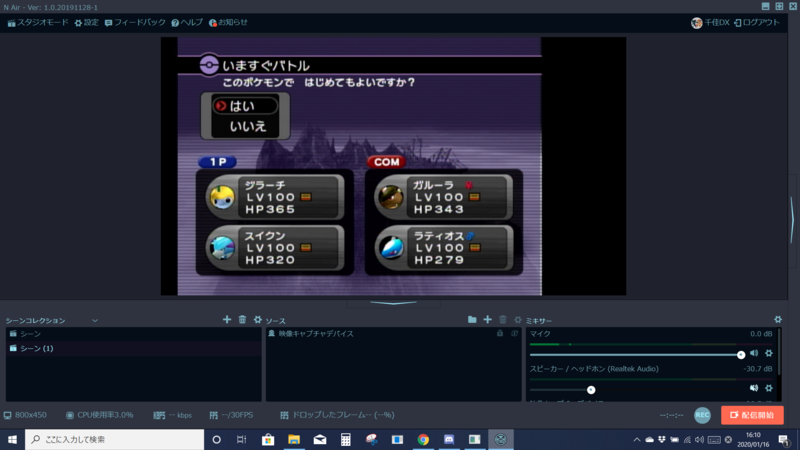Open the Windows notification center
Image resolution: width=800 pixels, height=450 pixels.
point(784,440)
